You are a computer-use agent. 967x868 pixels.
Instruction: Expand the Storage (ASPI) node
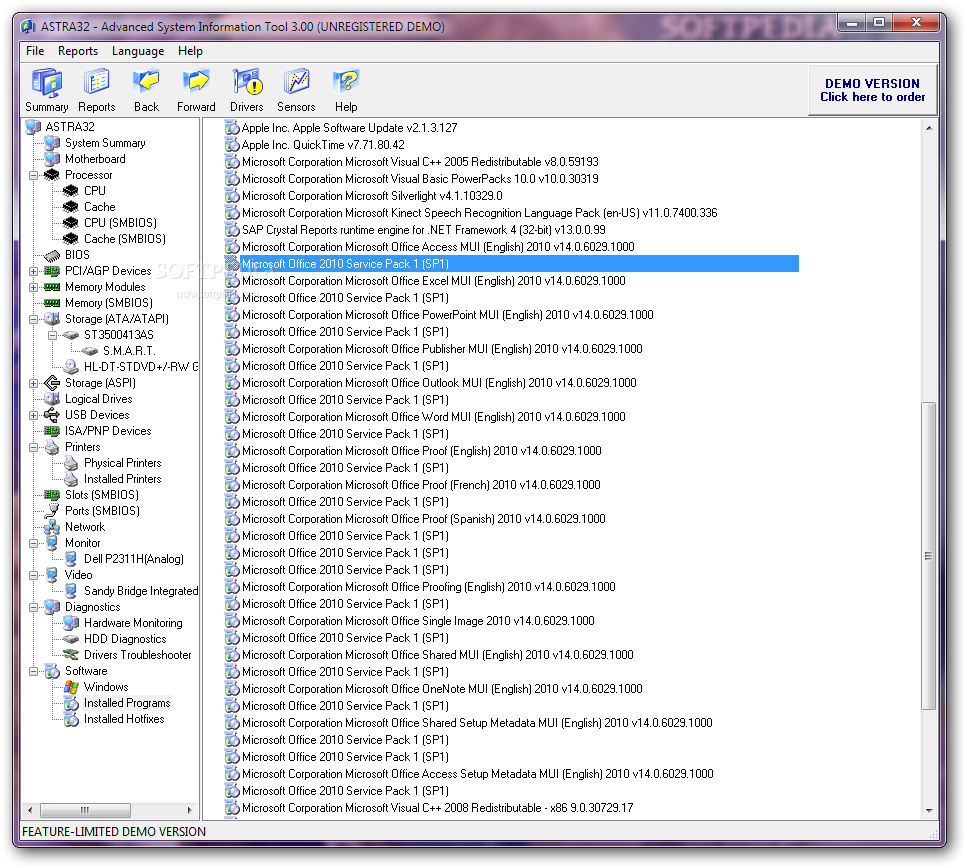coord(33,383)
